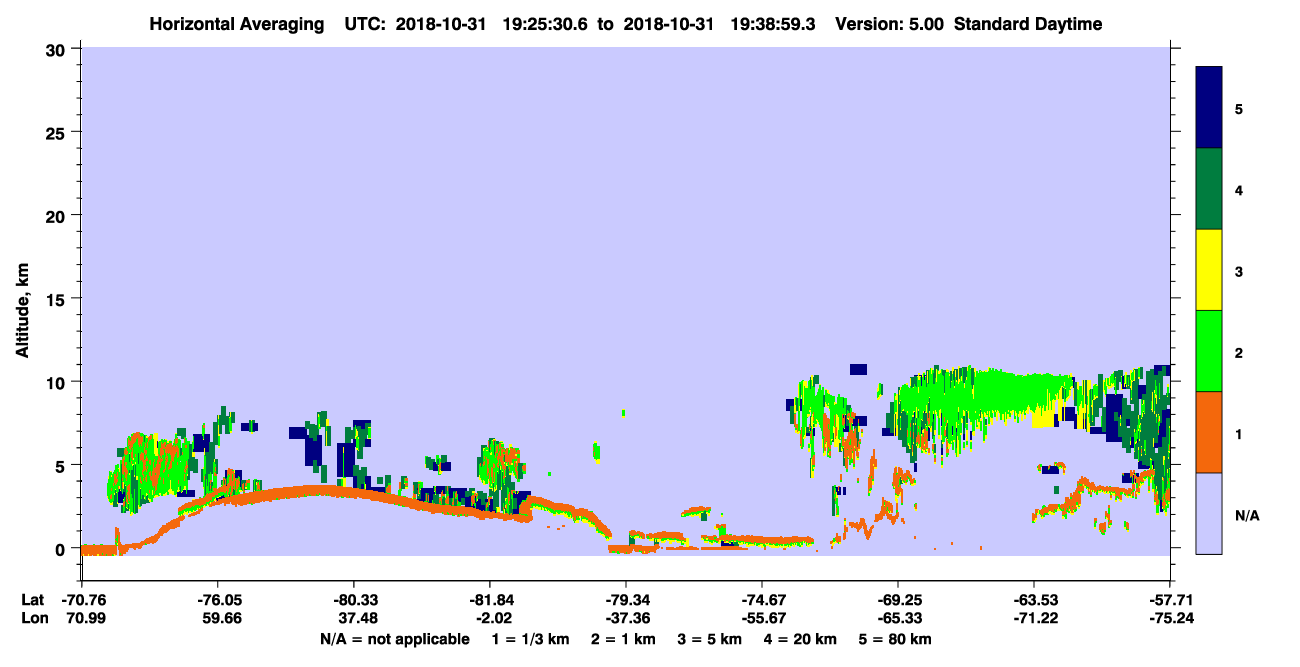This screenshot has height=667, width=1300.
Task: Click the legend text "N/A = not applicable"
Action: point(395,639)
